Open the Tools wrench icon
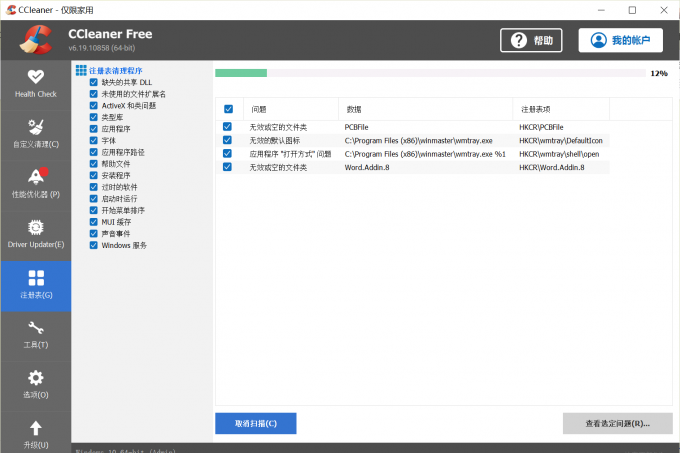 pyautogui.click(x=36, y=328)
